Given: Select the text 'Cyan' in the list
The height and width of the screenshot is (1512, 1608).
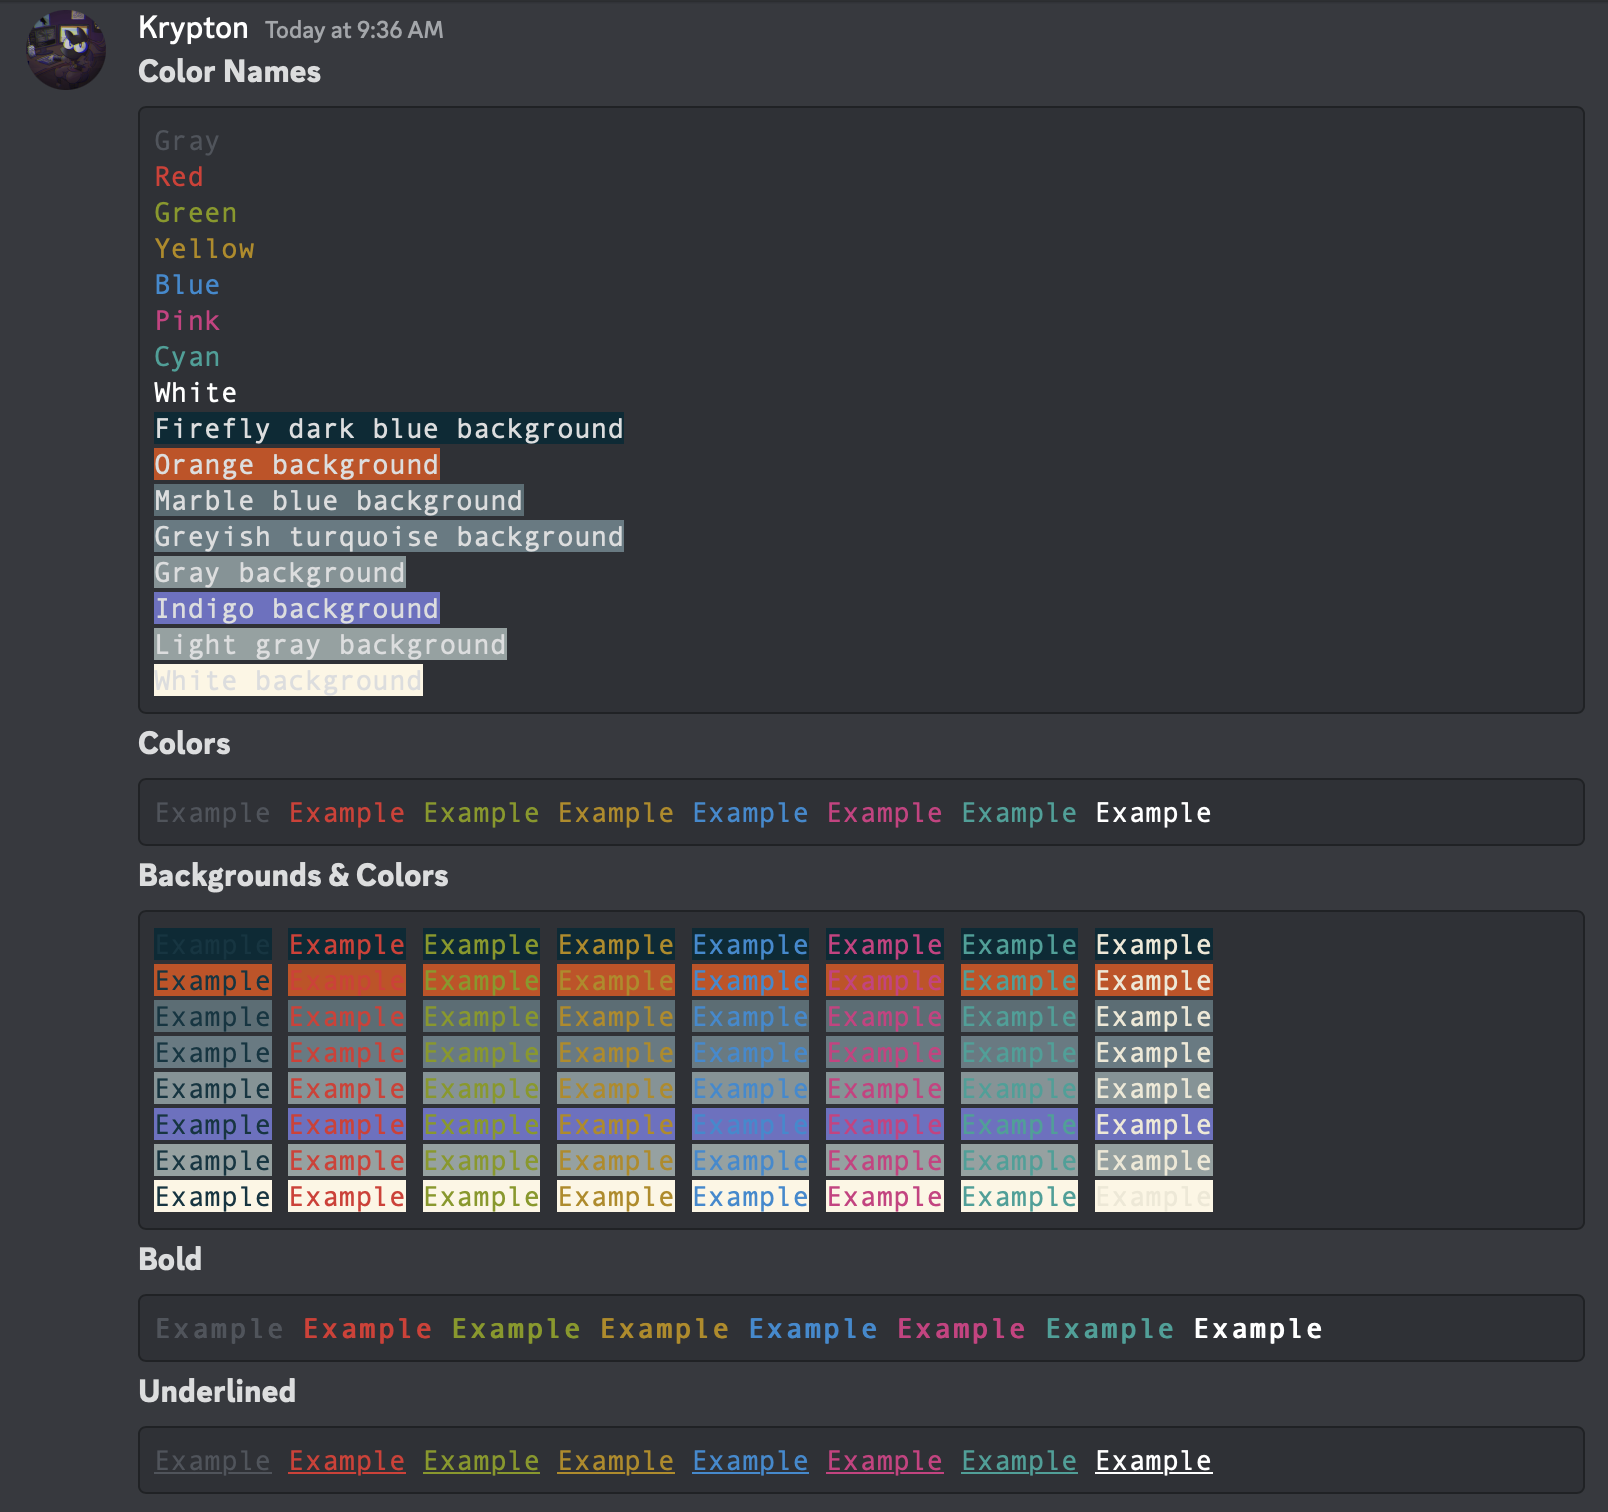Looking at the screenshot, I should click(187, 357).
